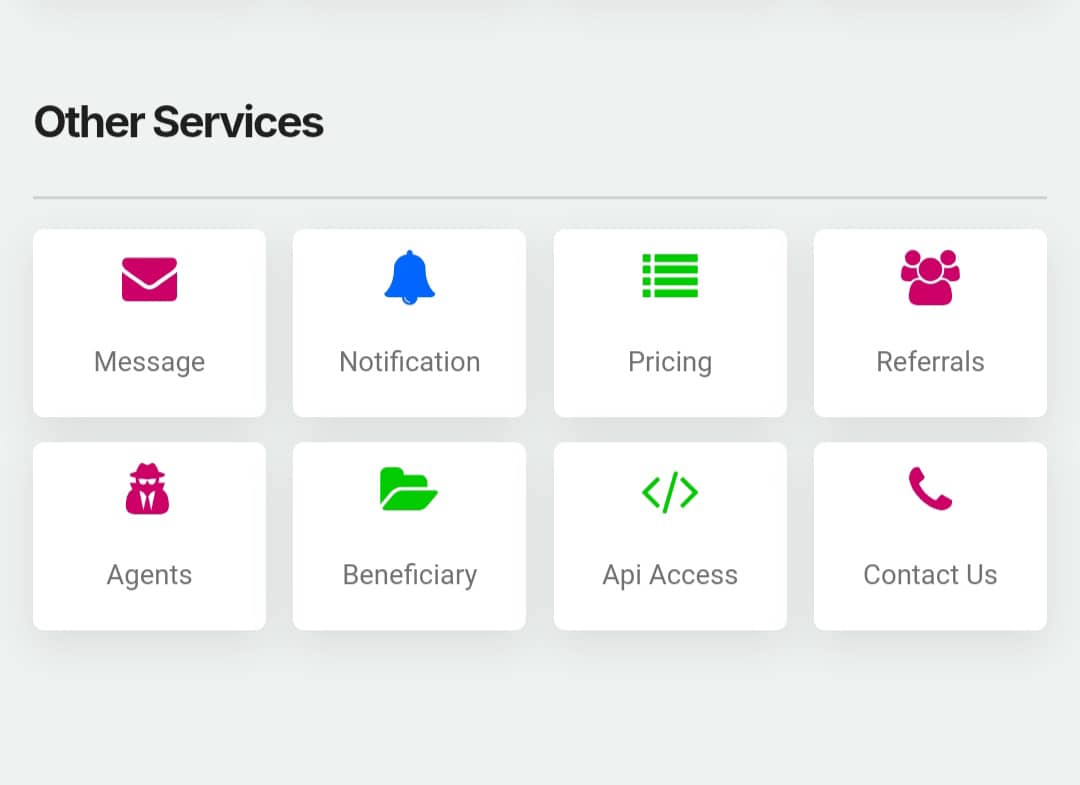Open the Message text label
This screenshot has width=1080, height=785.
[x=149, y=362]
